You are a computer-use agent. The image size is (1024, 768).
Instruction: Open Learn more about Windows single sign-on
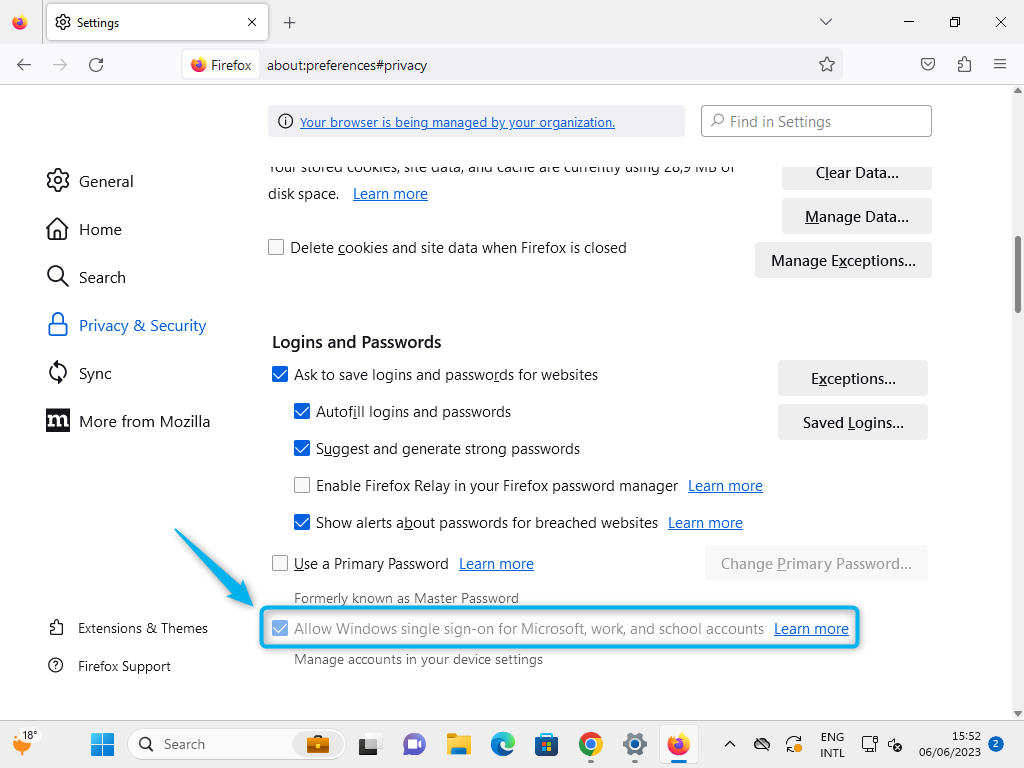click(811, 628)
